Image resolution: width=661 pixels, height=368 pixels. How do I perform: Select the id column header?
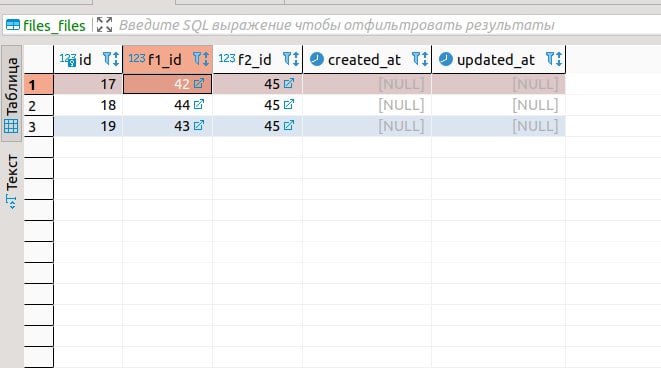pos(88,59)
